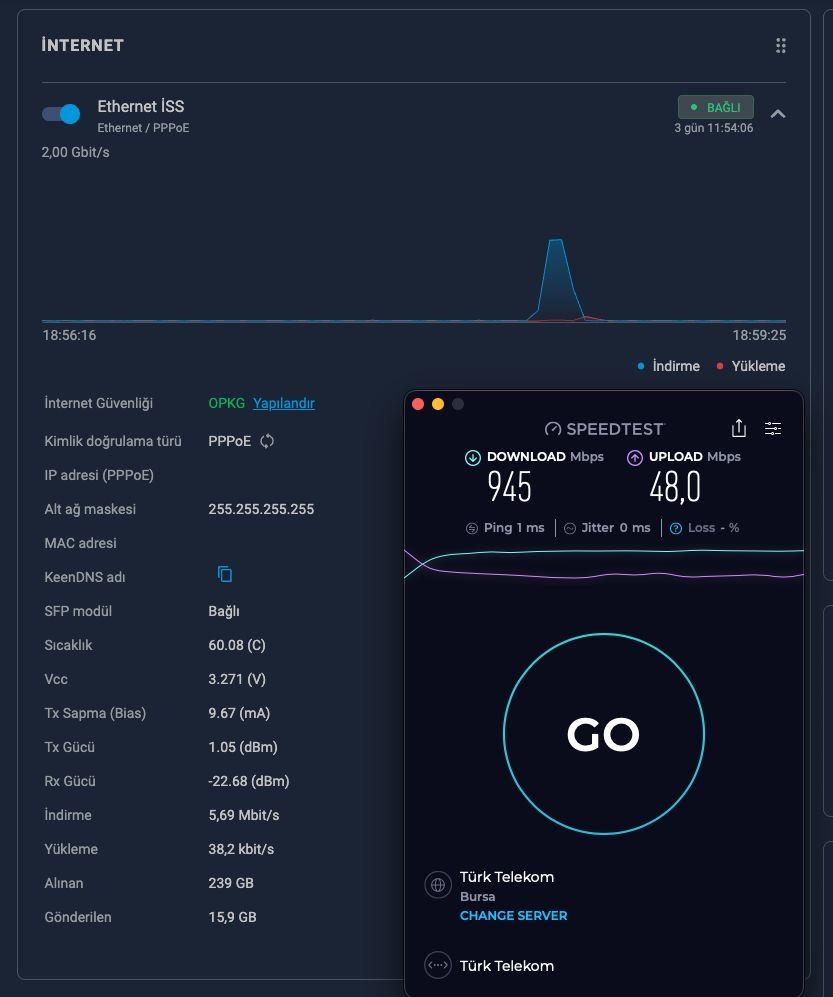The width and height of the screenshot is (833, 997).
Task: Select the Vcc value 3.271 (V)
Action: coord(237,679)
